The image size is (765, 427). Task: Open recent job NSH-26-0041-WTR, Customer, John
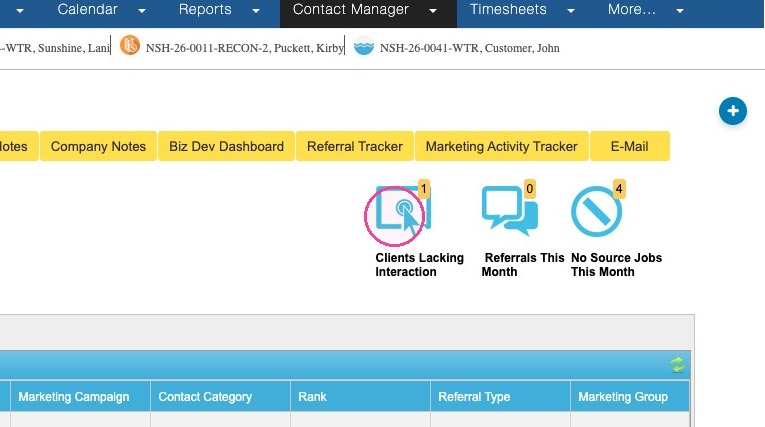point(469,48)
